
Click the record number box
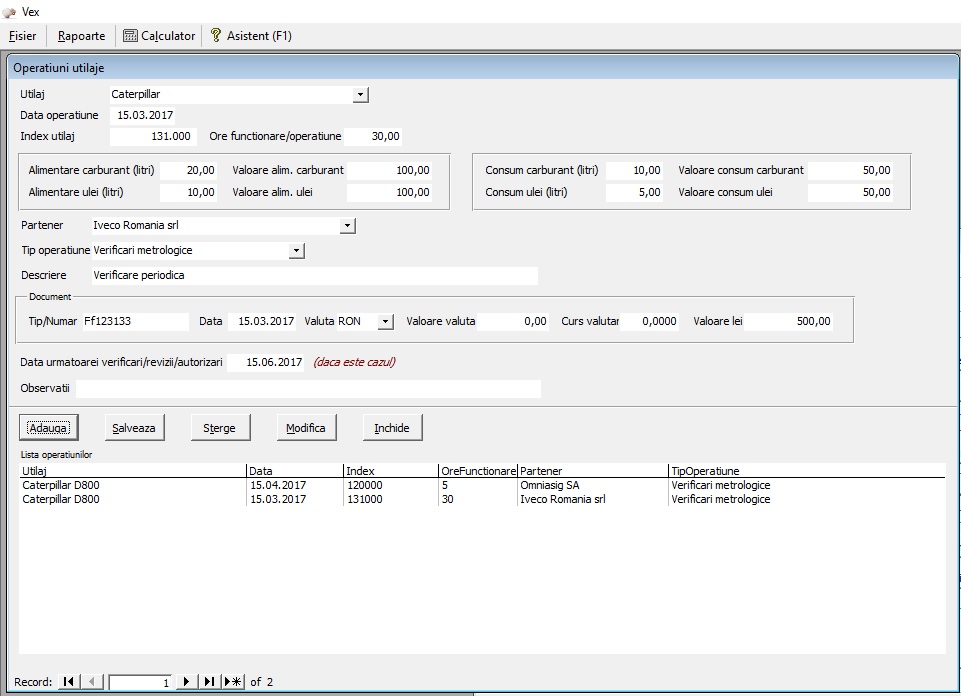coord(140,682)
